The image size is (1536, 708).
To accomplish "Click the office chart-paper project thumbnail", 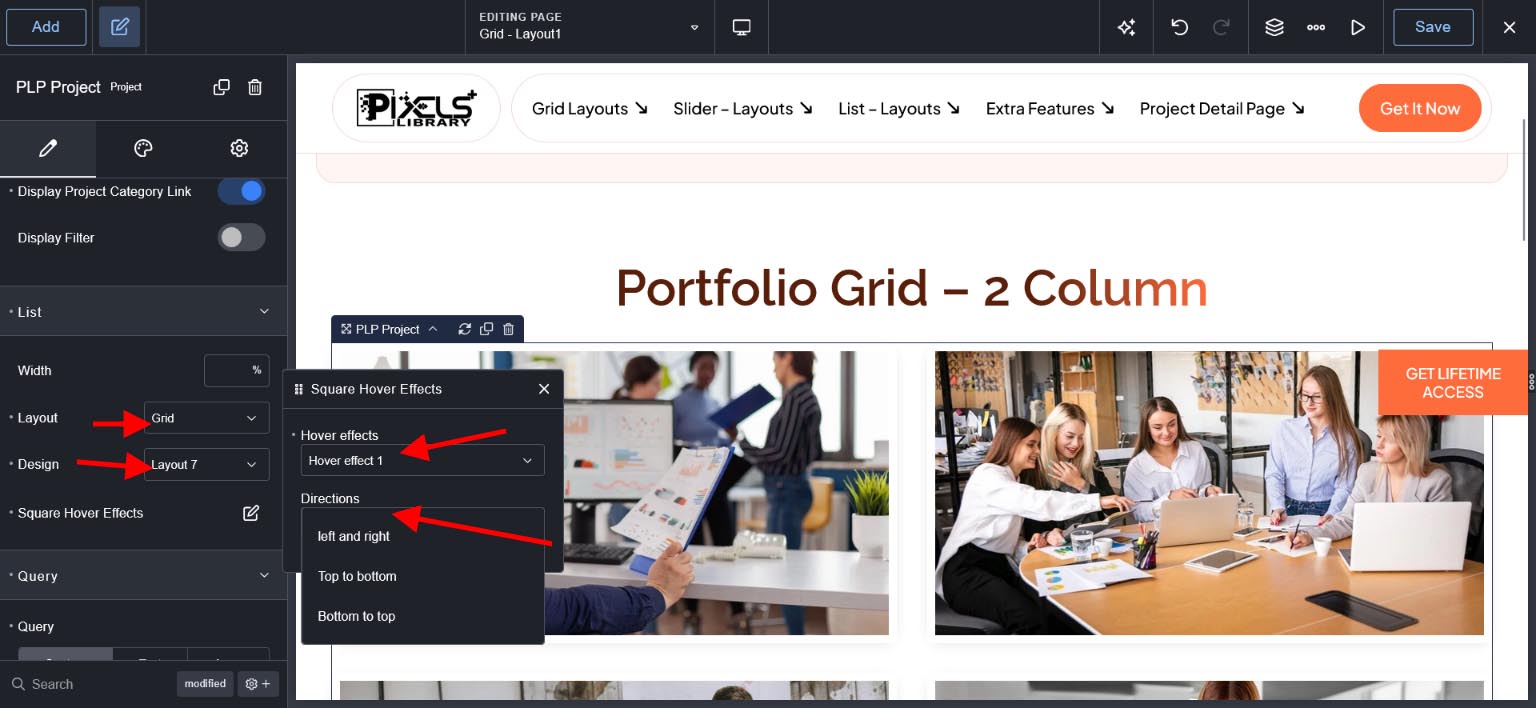I will pos(726,492).
